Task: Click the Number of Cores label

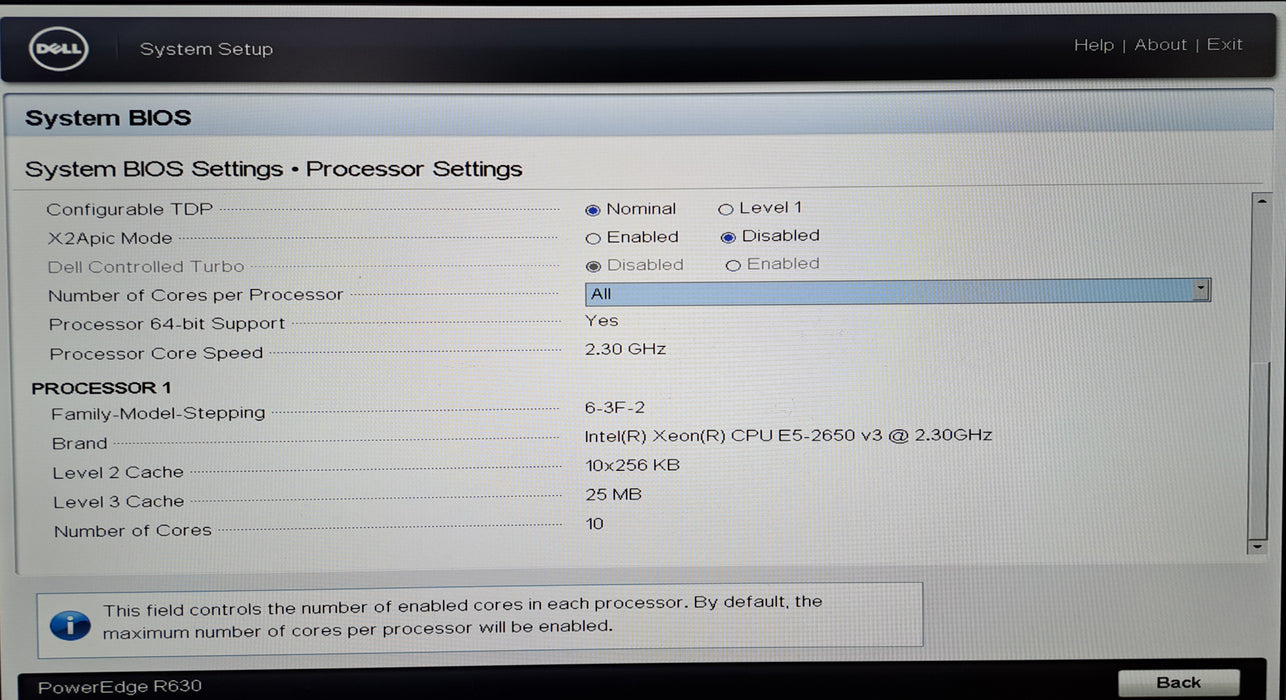Action: tap(133, 531)
